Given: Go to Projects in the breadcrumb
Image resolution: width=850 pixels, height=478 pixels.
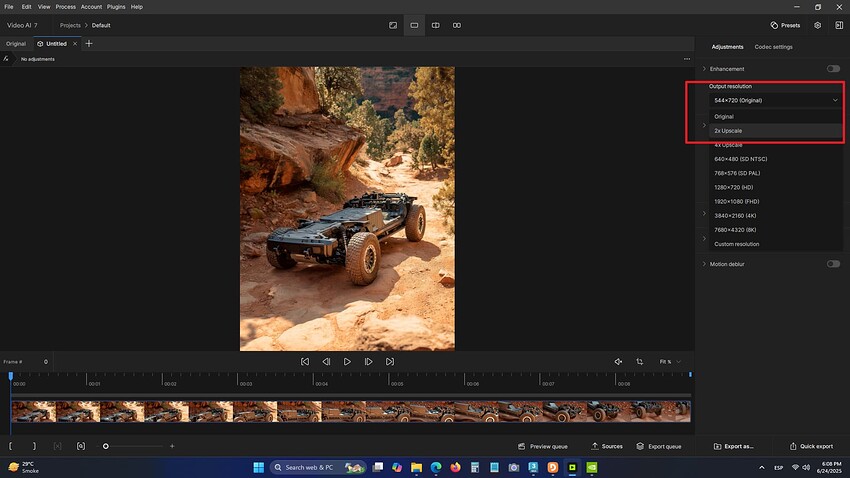Looking at the screenshot, I should [x=70, y=25].
